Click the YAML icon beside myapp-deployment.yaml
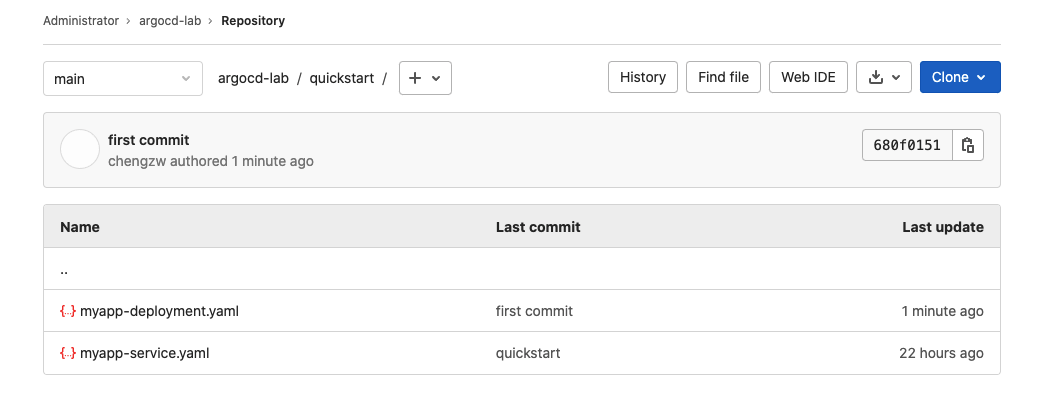Viewport: 1051px width, 417px height. (68, 311)
